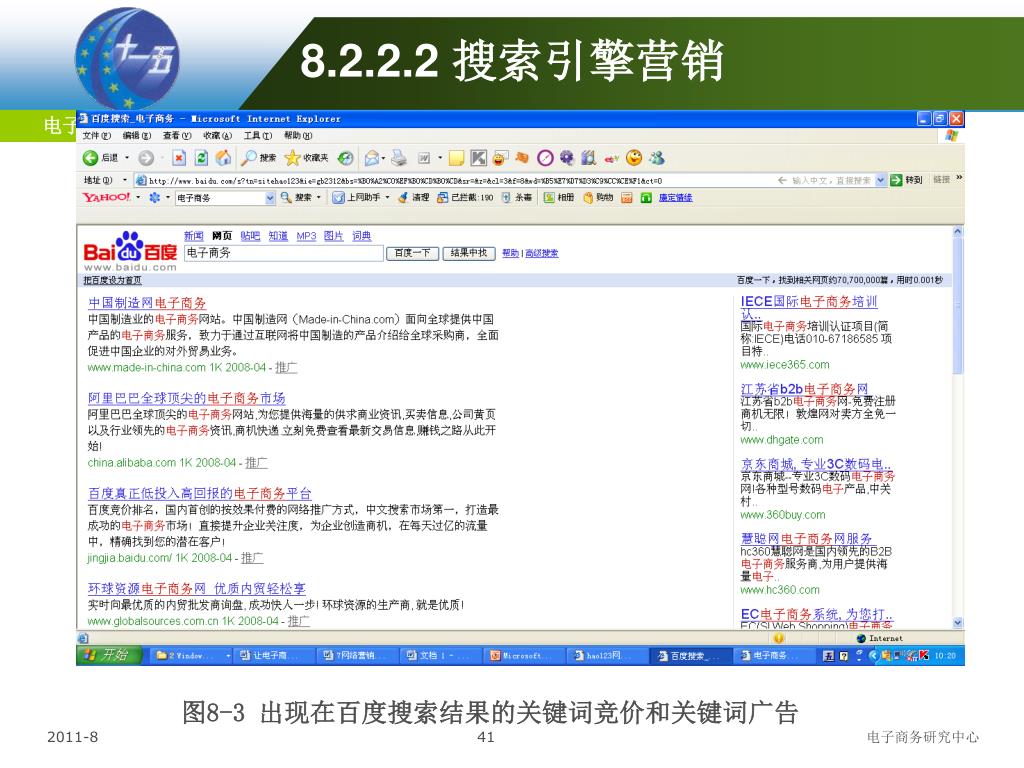Screen dimensions: 1024x768
Task: Click the Messenger people icon in IE toolbar
Action: click(657, 157)
